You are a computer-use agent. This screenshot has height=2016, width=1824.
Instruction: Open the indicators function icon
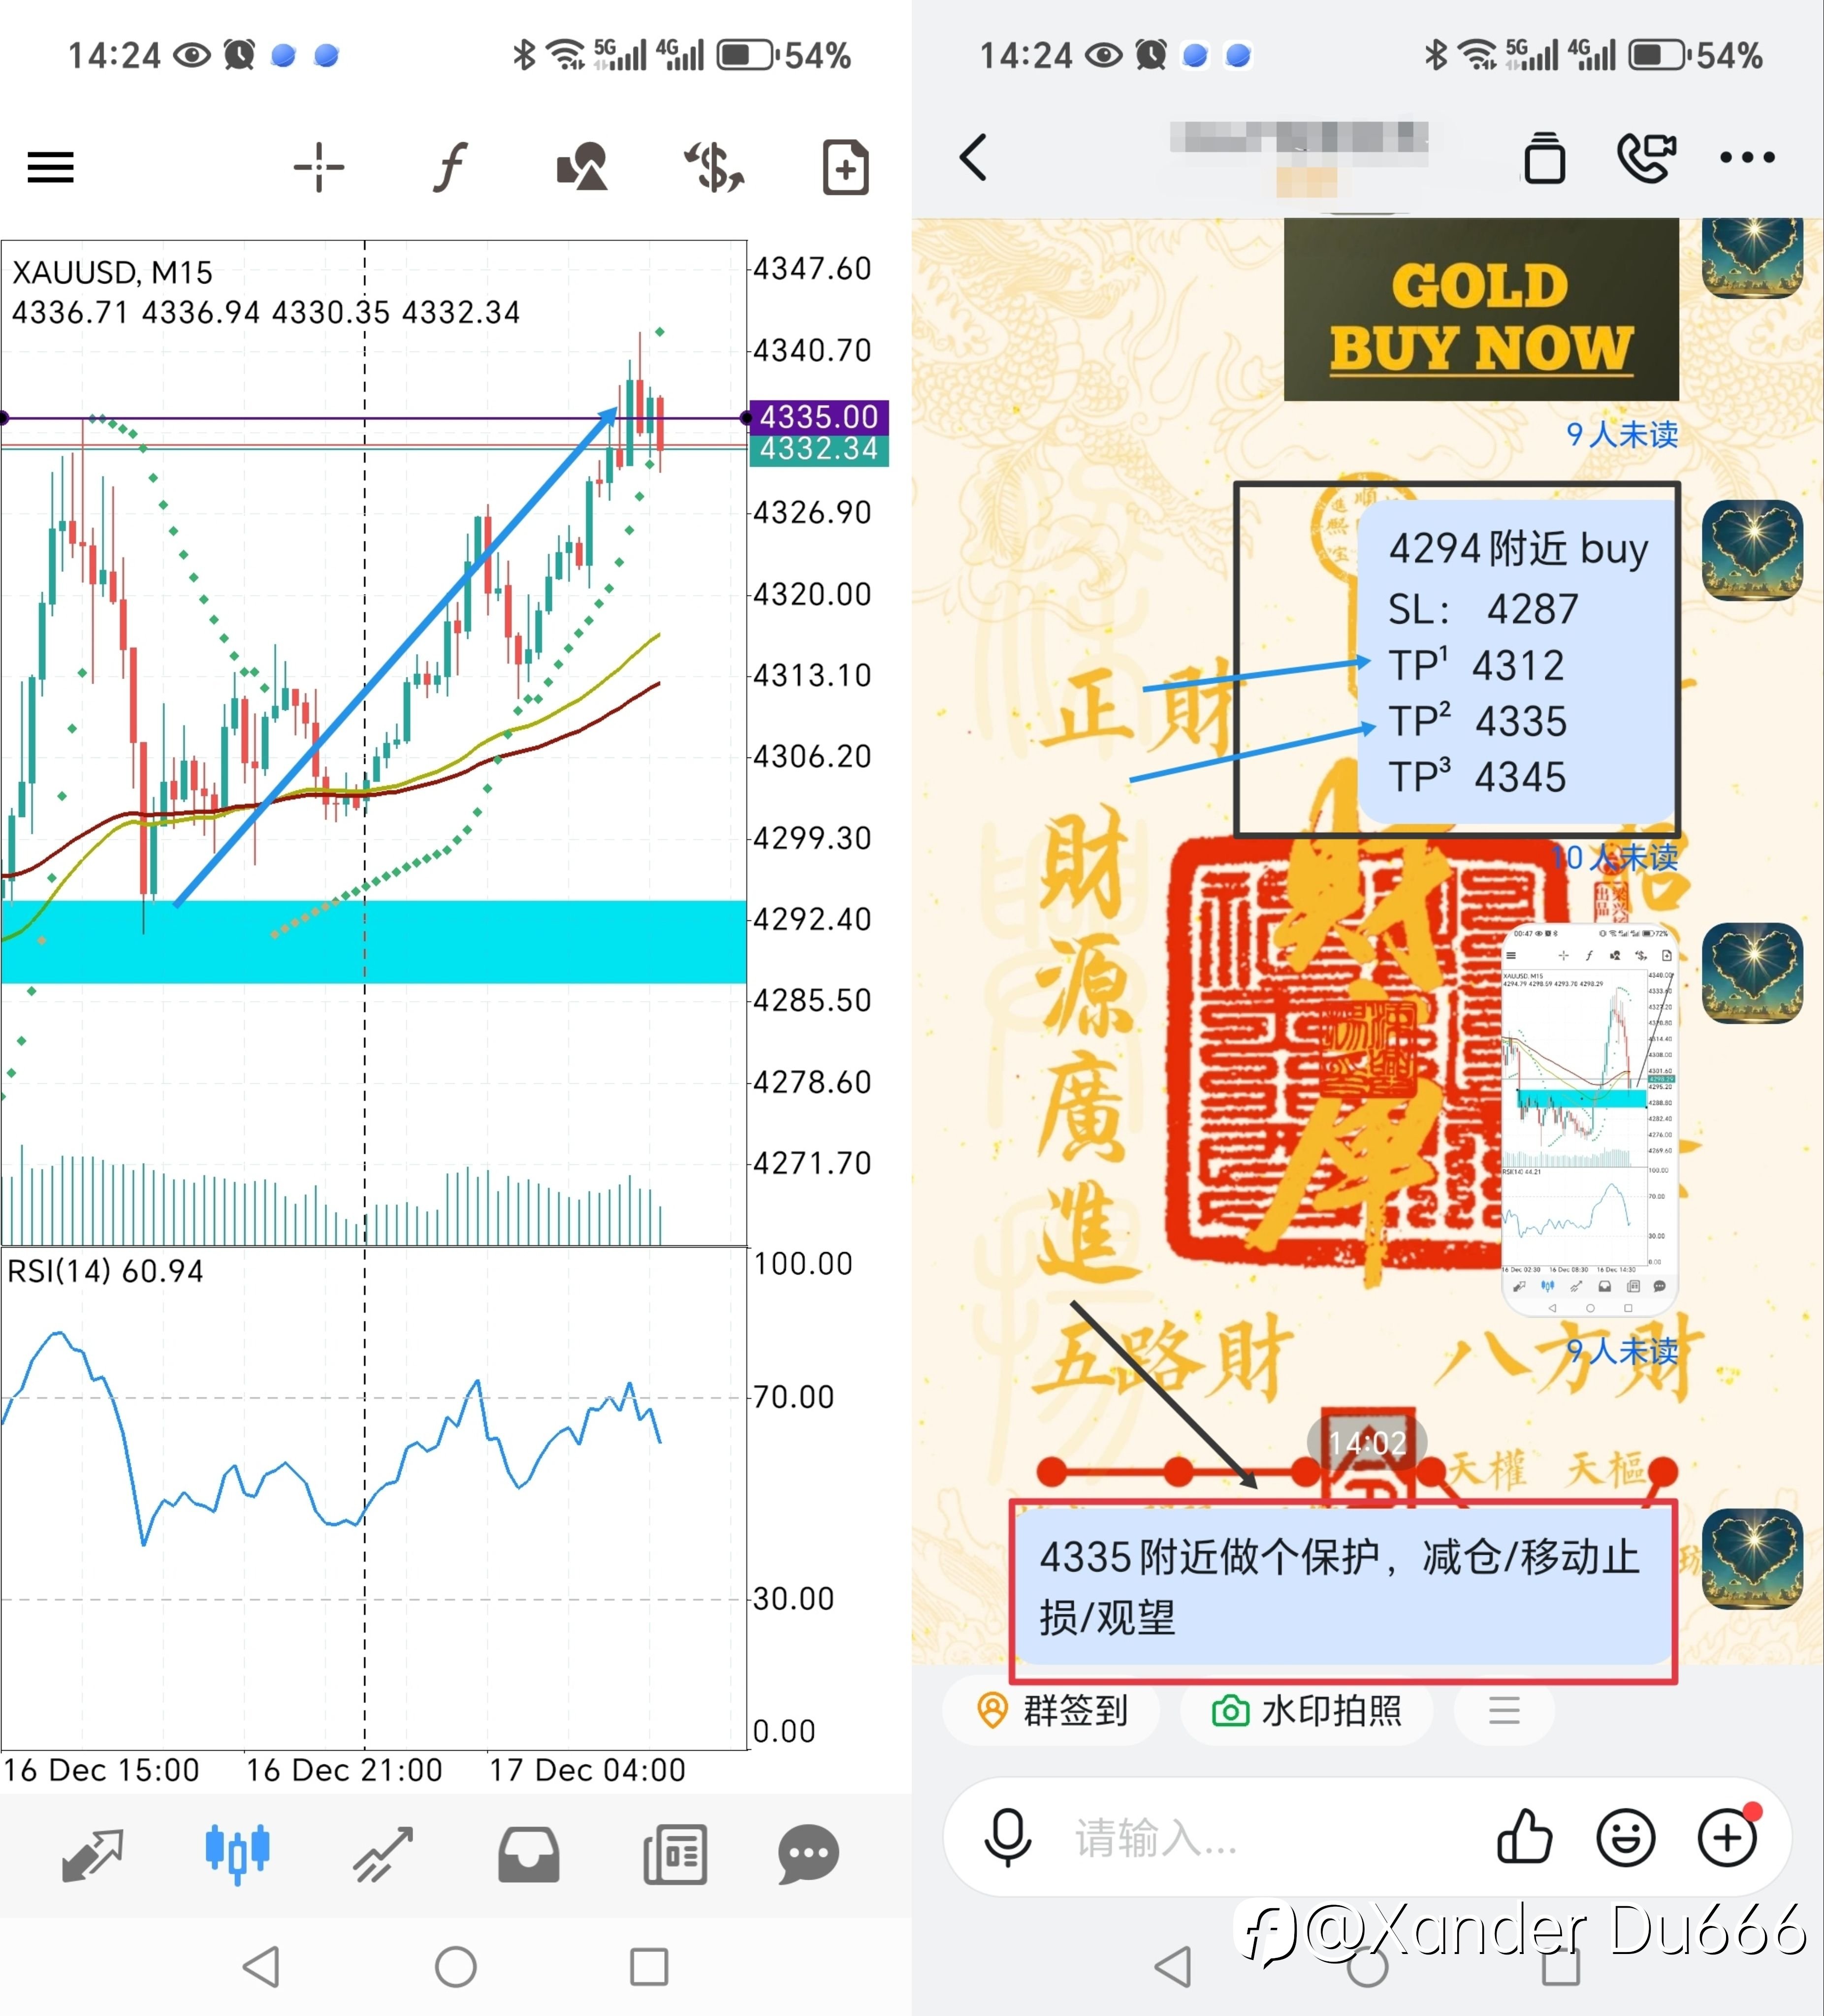tap(450, 167)
